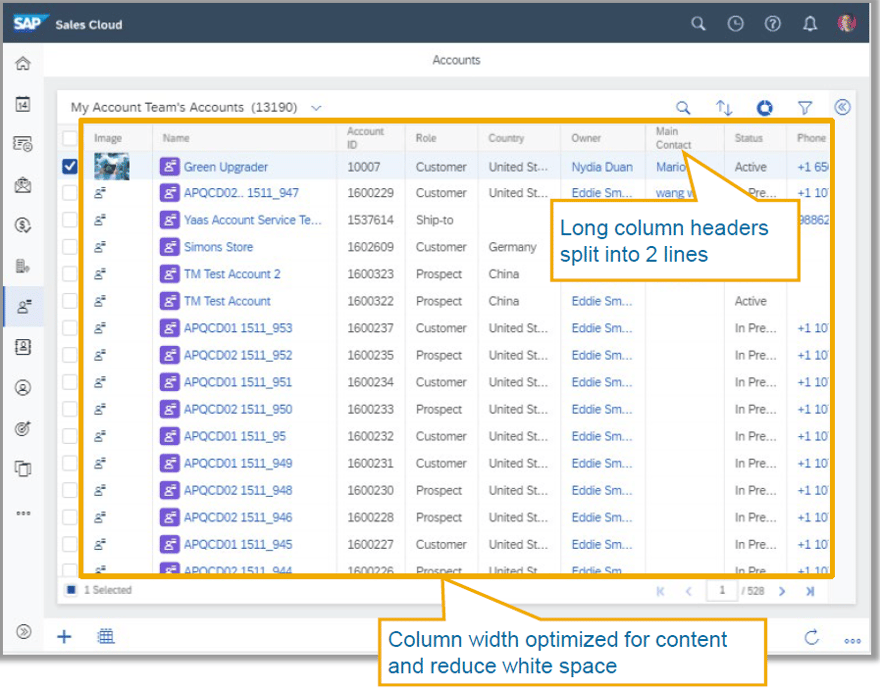Click the Green Upgrader image thumbnail
The width and height of the screenshot is (880, 689).
click(x=112, y=167)
